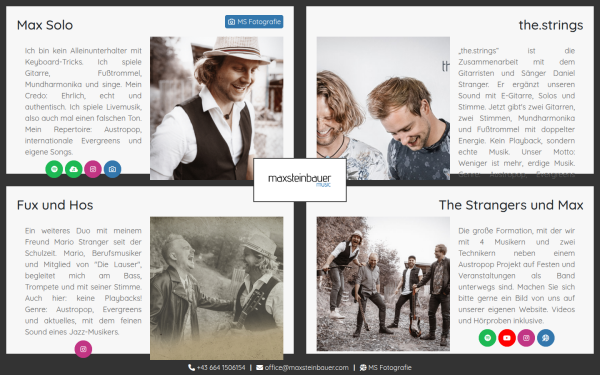Click the MS Fotografie button at top
The height and width of the screenshot is (375, 600).
[254, 22]
